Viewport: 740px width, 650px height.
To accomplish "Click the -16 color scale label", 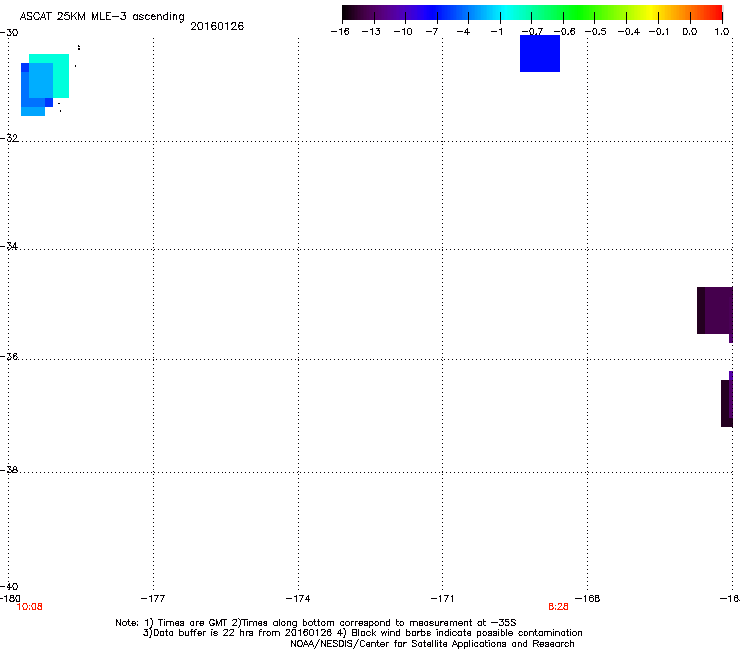I will (340, 32).
